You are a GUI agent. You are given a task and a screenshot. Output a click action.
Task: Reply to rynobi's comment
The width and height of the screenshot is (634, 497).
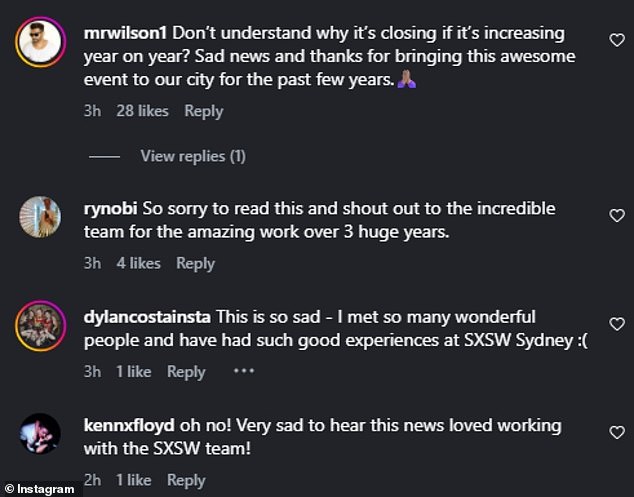click(195, 263)
